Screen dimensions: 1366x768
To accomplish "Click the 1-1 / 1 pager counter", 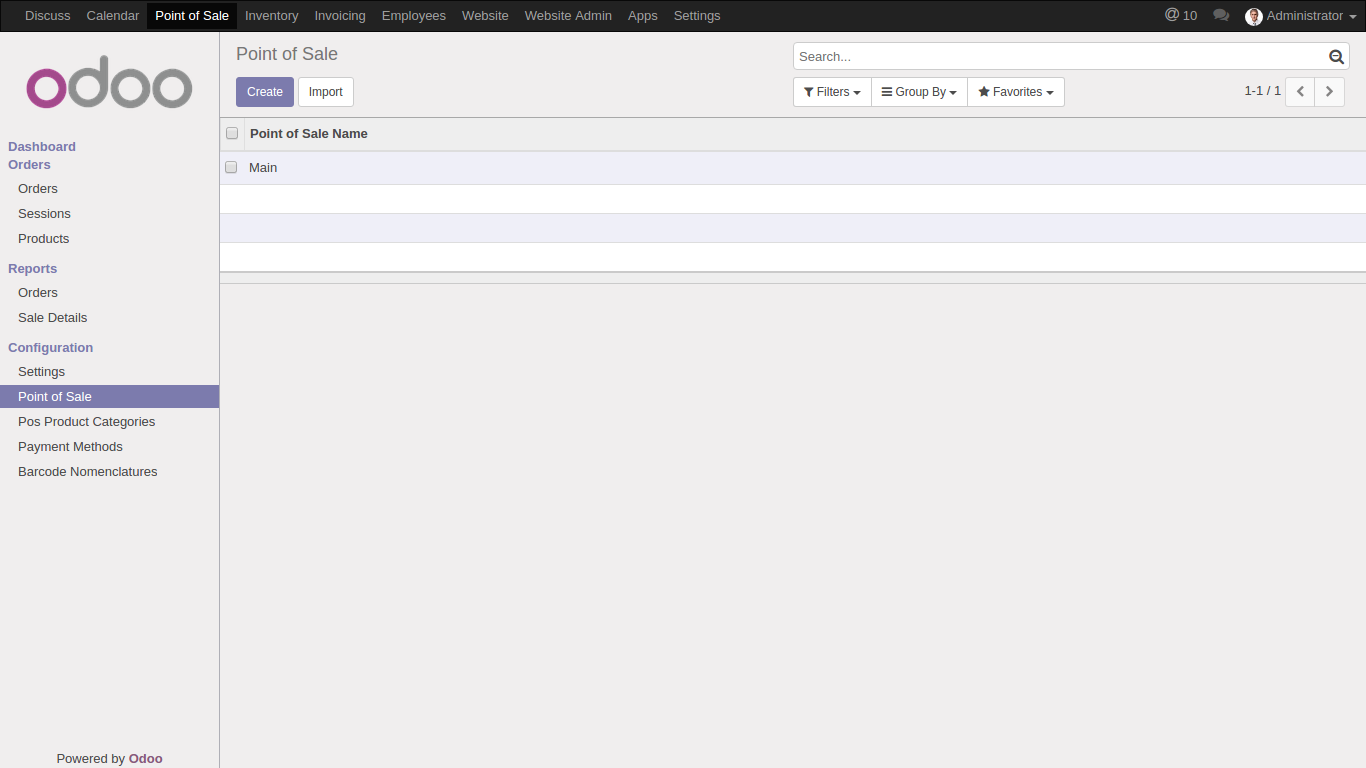I will coord(1262,91).
